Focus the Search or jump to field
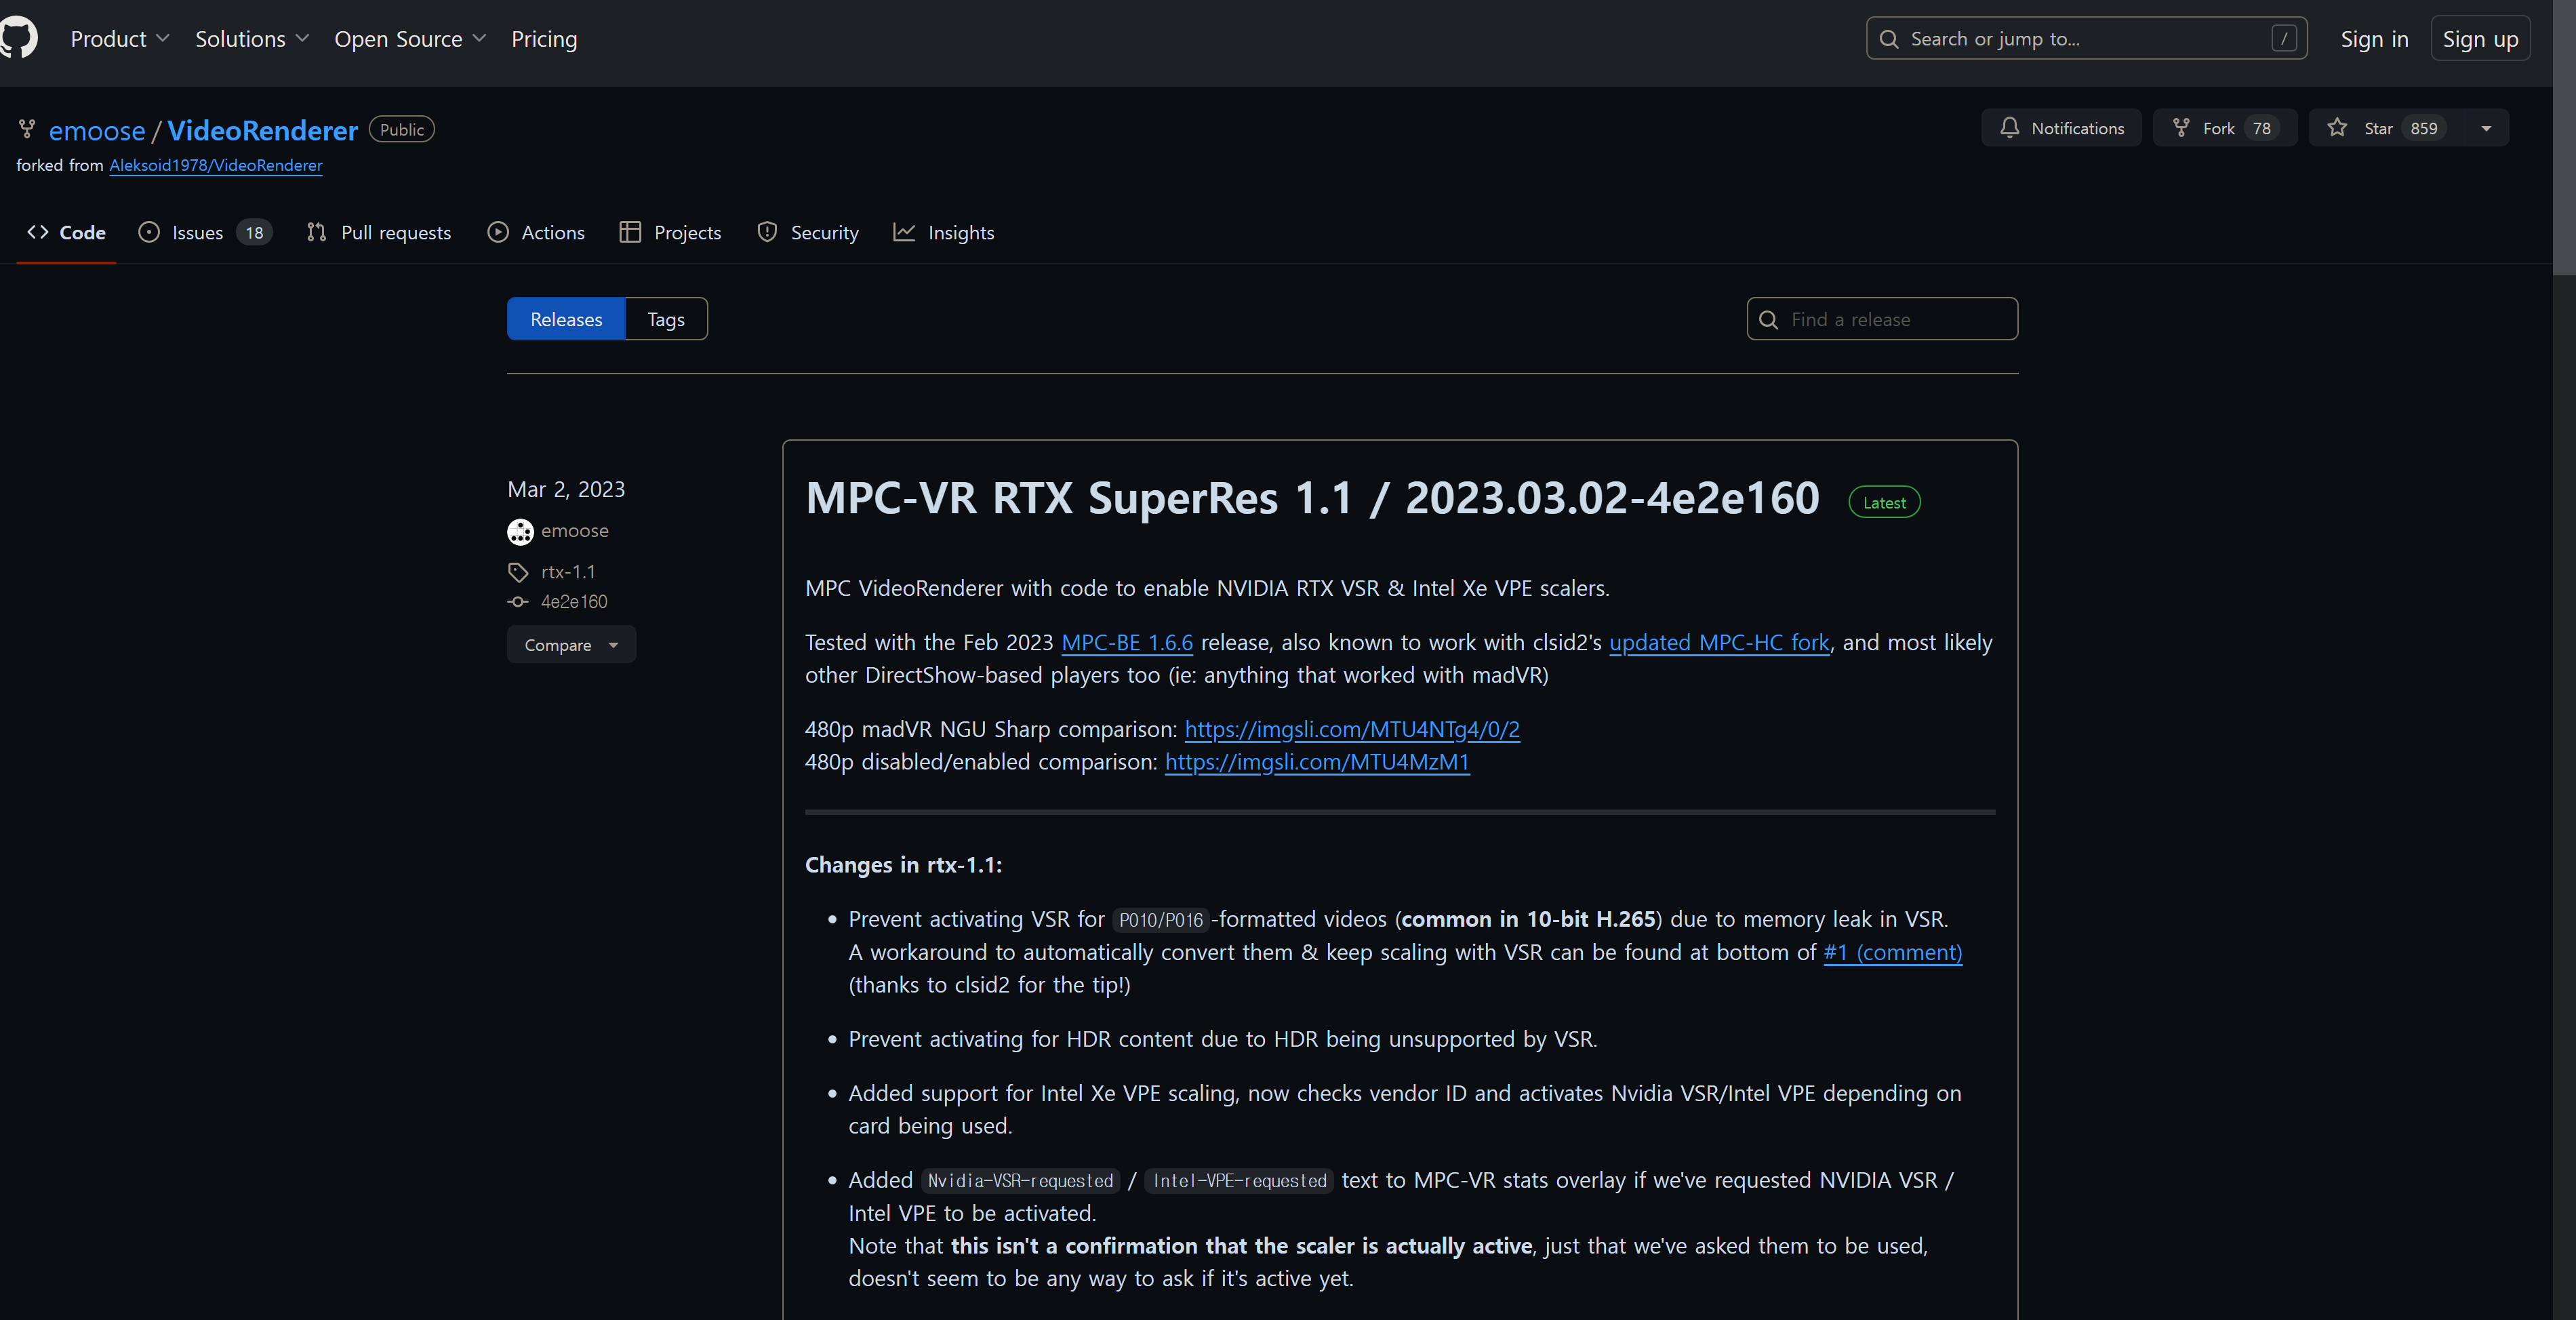The image size is (2576, 1320). [x=2086, y=38]
